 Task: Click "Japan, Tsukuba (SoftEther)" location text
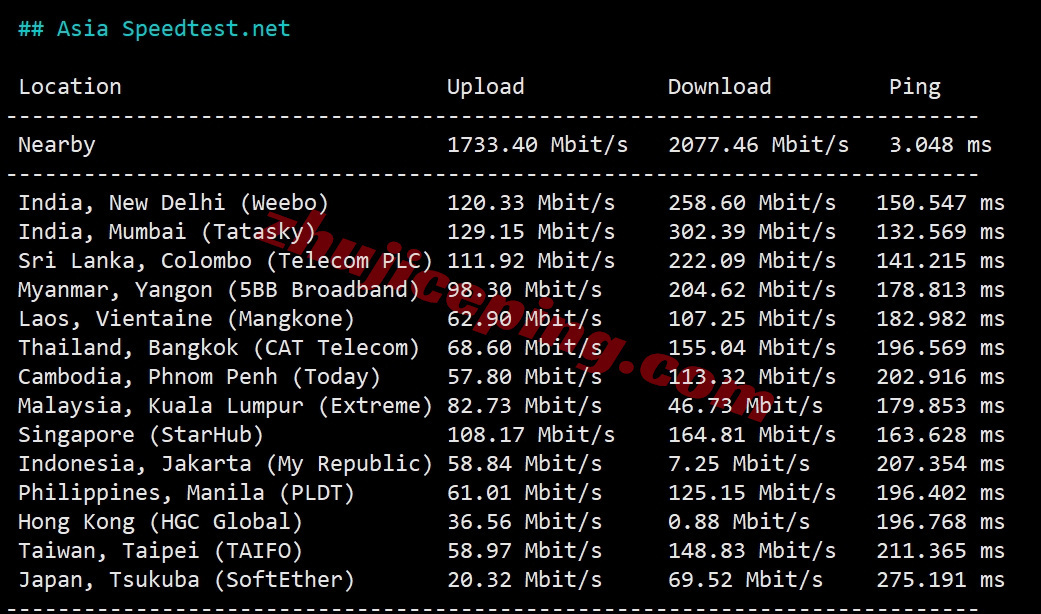pyautogui.click(x=187, y=580)
